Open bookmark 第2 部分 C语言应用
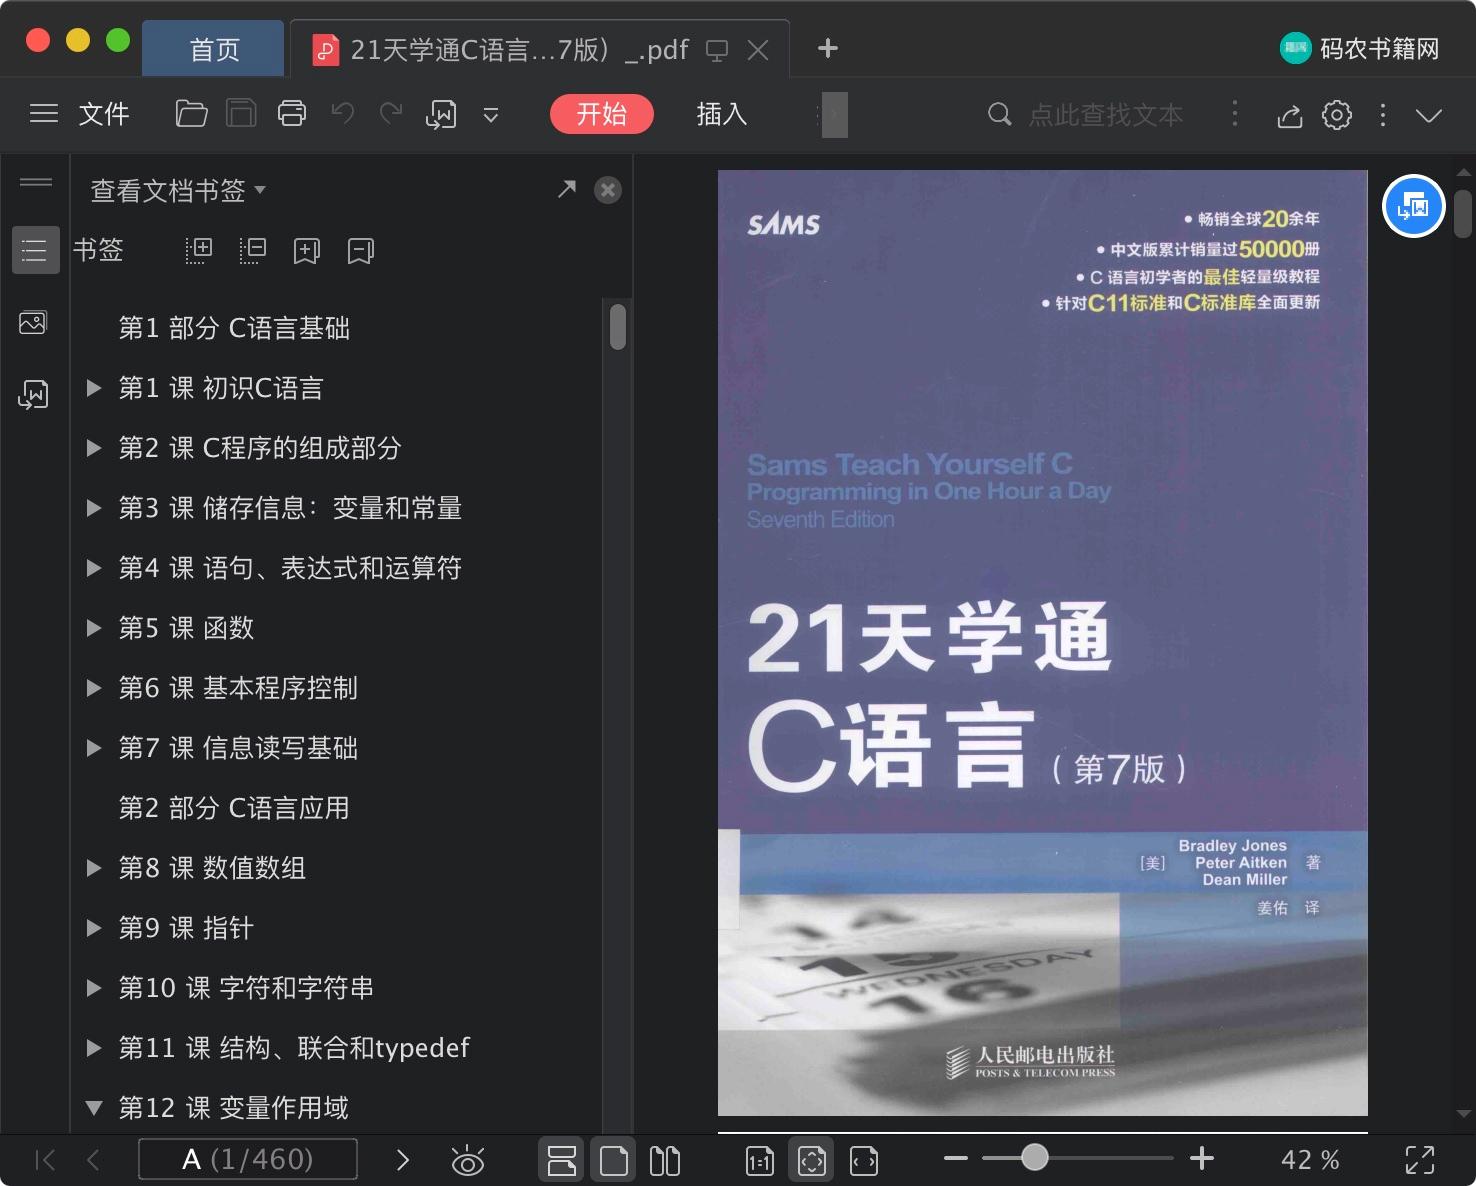The width and height of the screenshot is (1476, 1186). pos(234,808)
